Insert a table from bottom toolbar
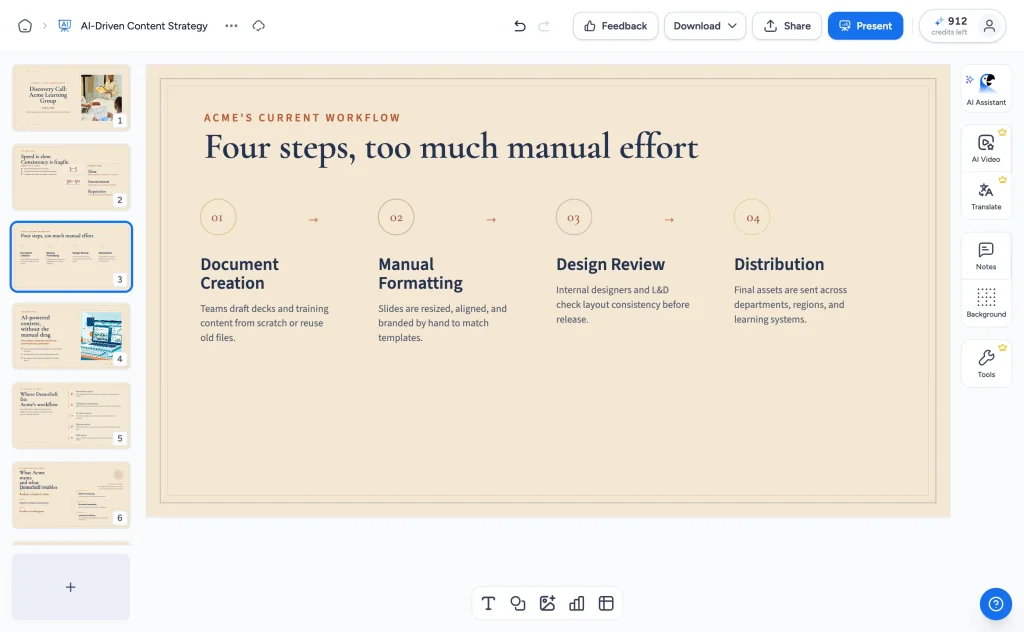1024x632 pixels. tap(606, 603)
